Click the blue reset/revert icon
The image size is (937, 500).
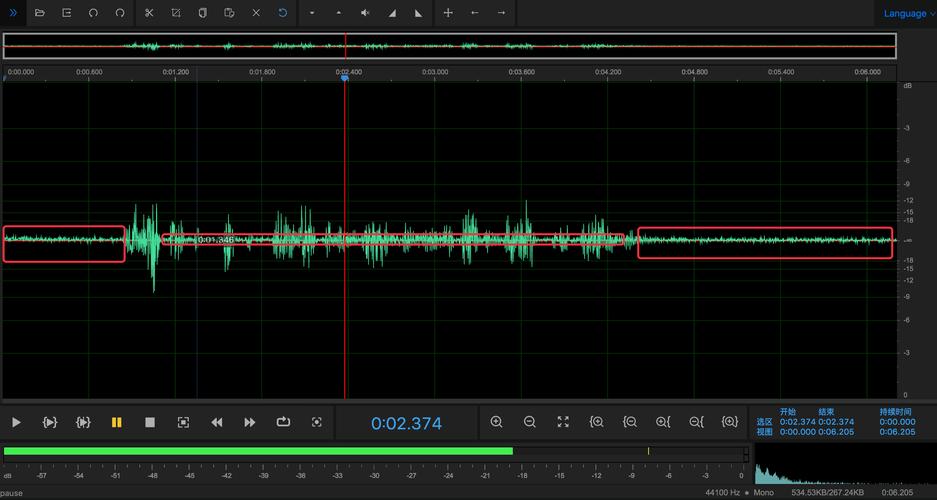click(283, 13)
